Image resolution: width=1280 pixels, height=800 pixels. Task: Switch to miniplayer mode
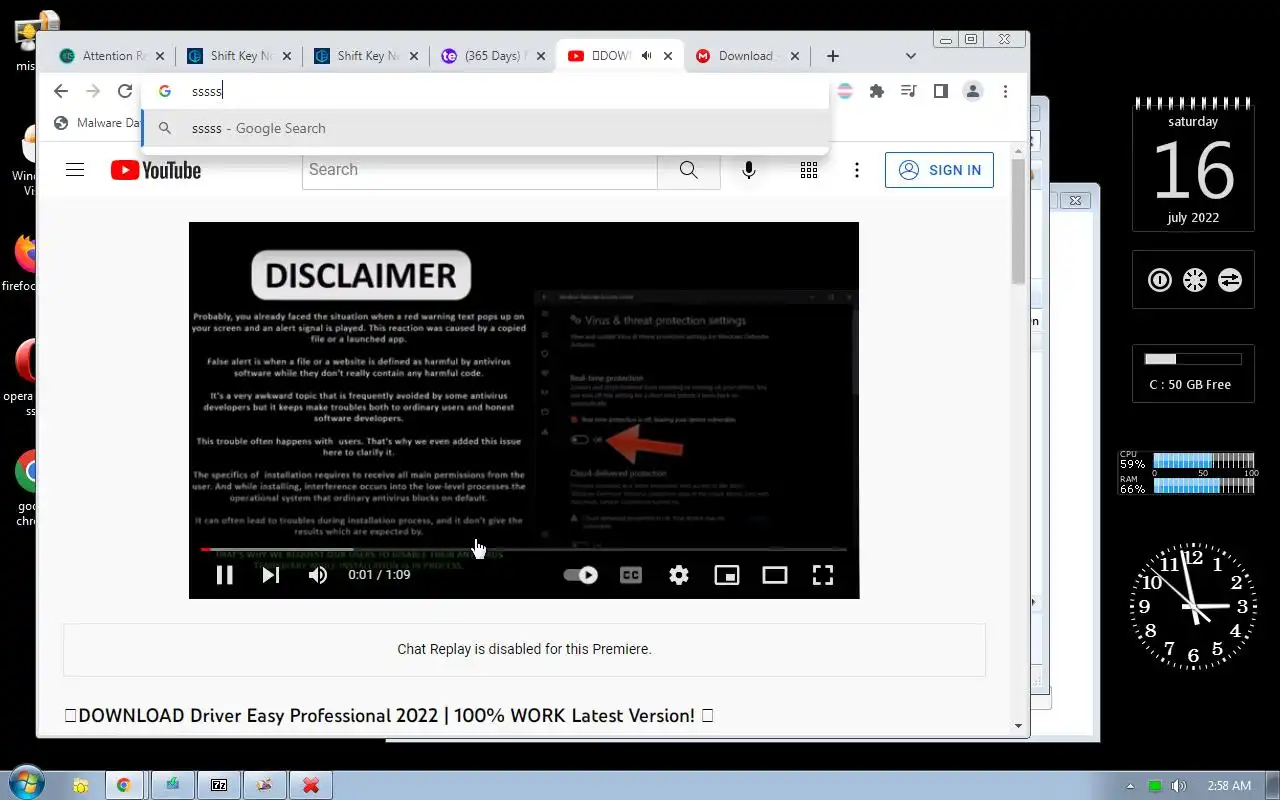(727, 575)
